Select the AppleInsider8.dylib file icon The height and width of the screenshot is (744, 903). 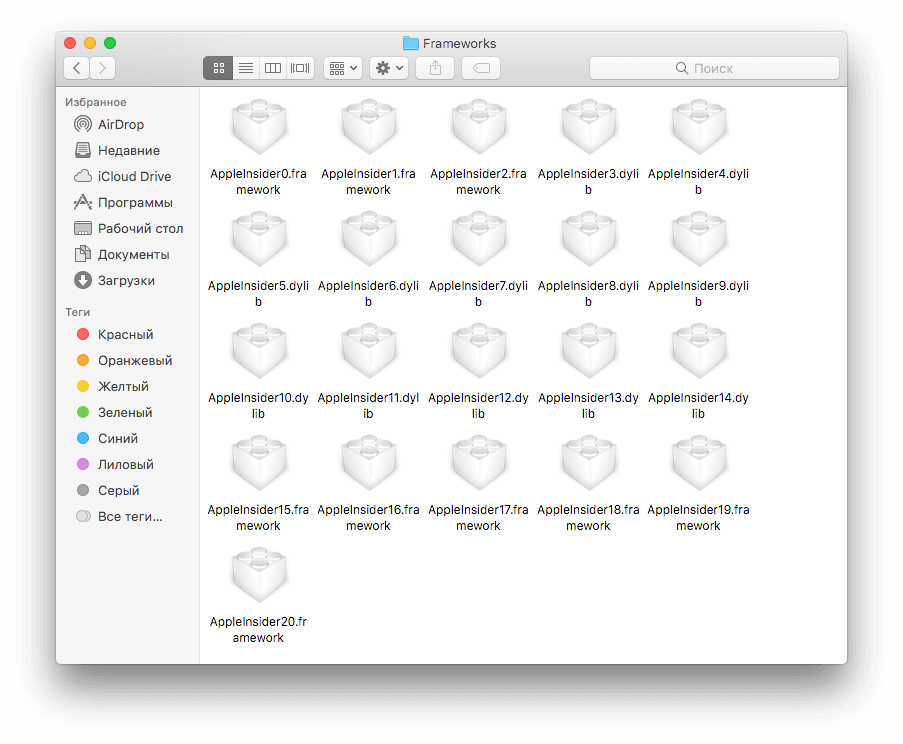coord(589,239)
